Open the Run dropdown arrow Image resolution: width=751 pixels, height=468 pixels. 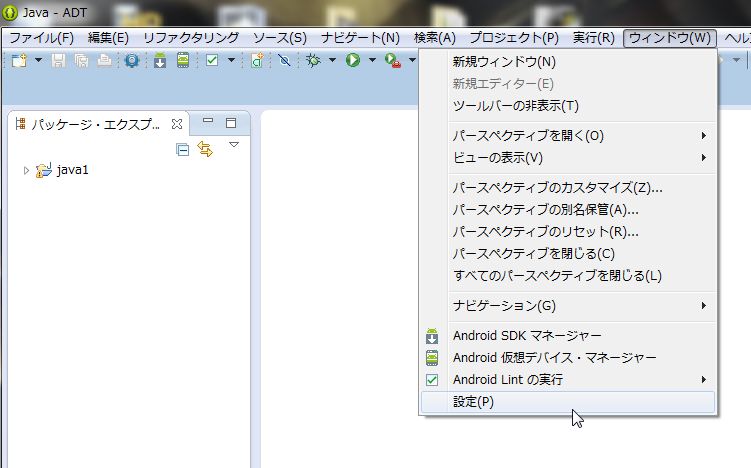[x=372, y=60]
